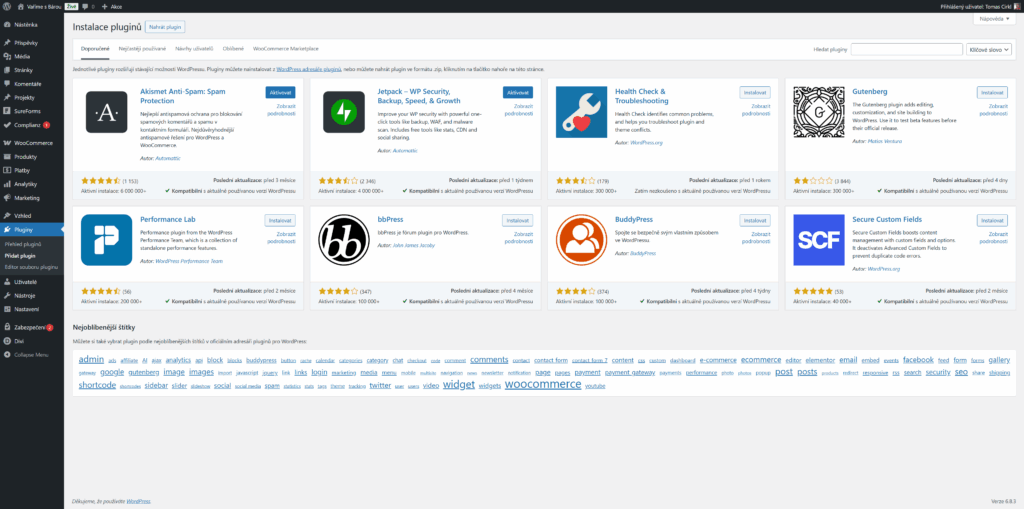Install the BuddyPress plugin
The image size is (1024, 509).
(755, 220)
